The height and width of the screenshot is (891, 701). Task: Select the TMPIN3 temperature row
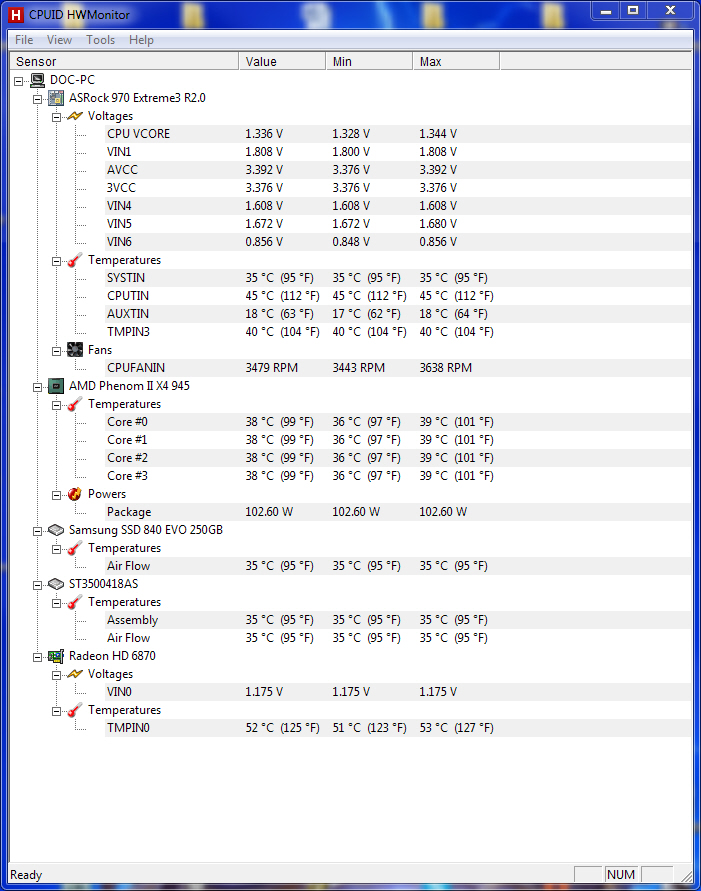click(x=398, y=332)
